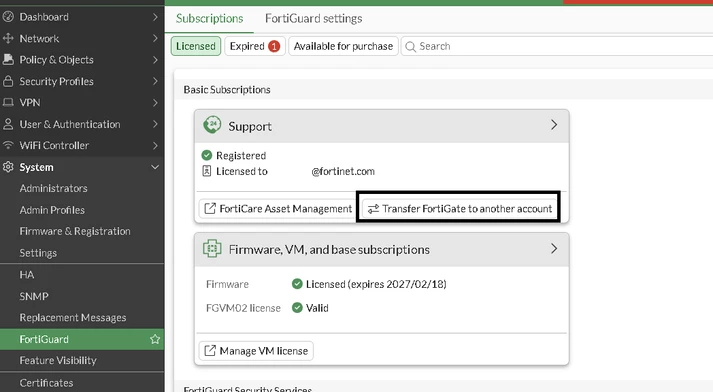Open the Settings menu item
The height and width of the screenshot is (392, 713).
pyautogui.click(x=38, y=253)
